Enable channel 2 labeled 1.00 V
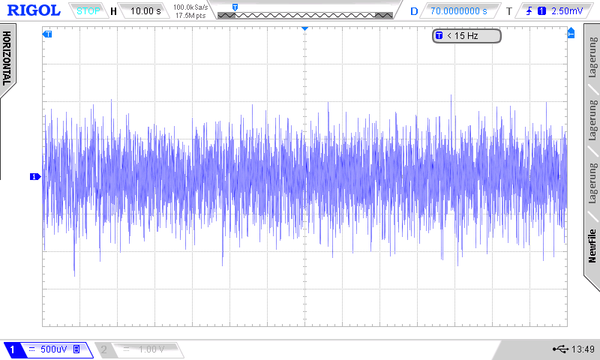 [140, 349]
